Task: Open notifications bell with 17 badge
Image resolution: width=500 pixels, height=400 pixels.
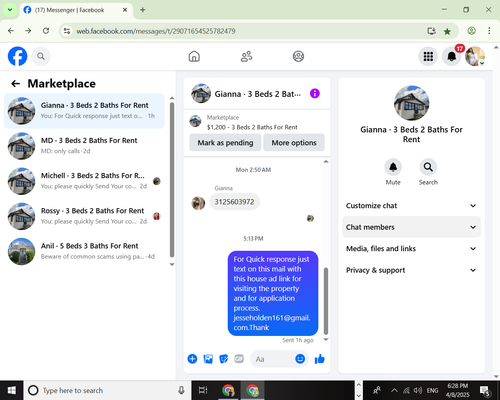Action: (452, 56)
